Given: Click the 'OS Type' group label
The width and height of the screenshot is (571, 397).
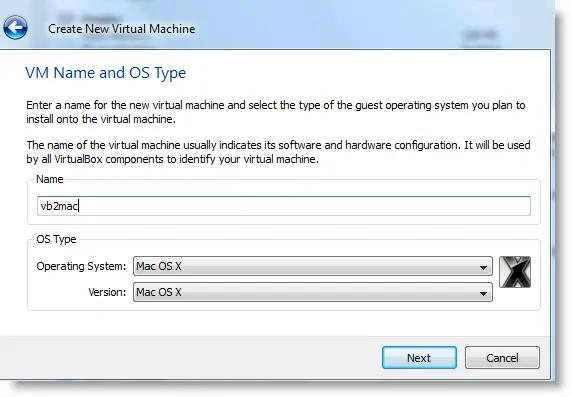Looking at the screenshot, I should tap(56, 239).
